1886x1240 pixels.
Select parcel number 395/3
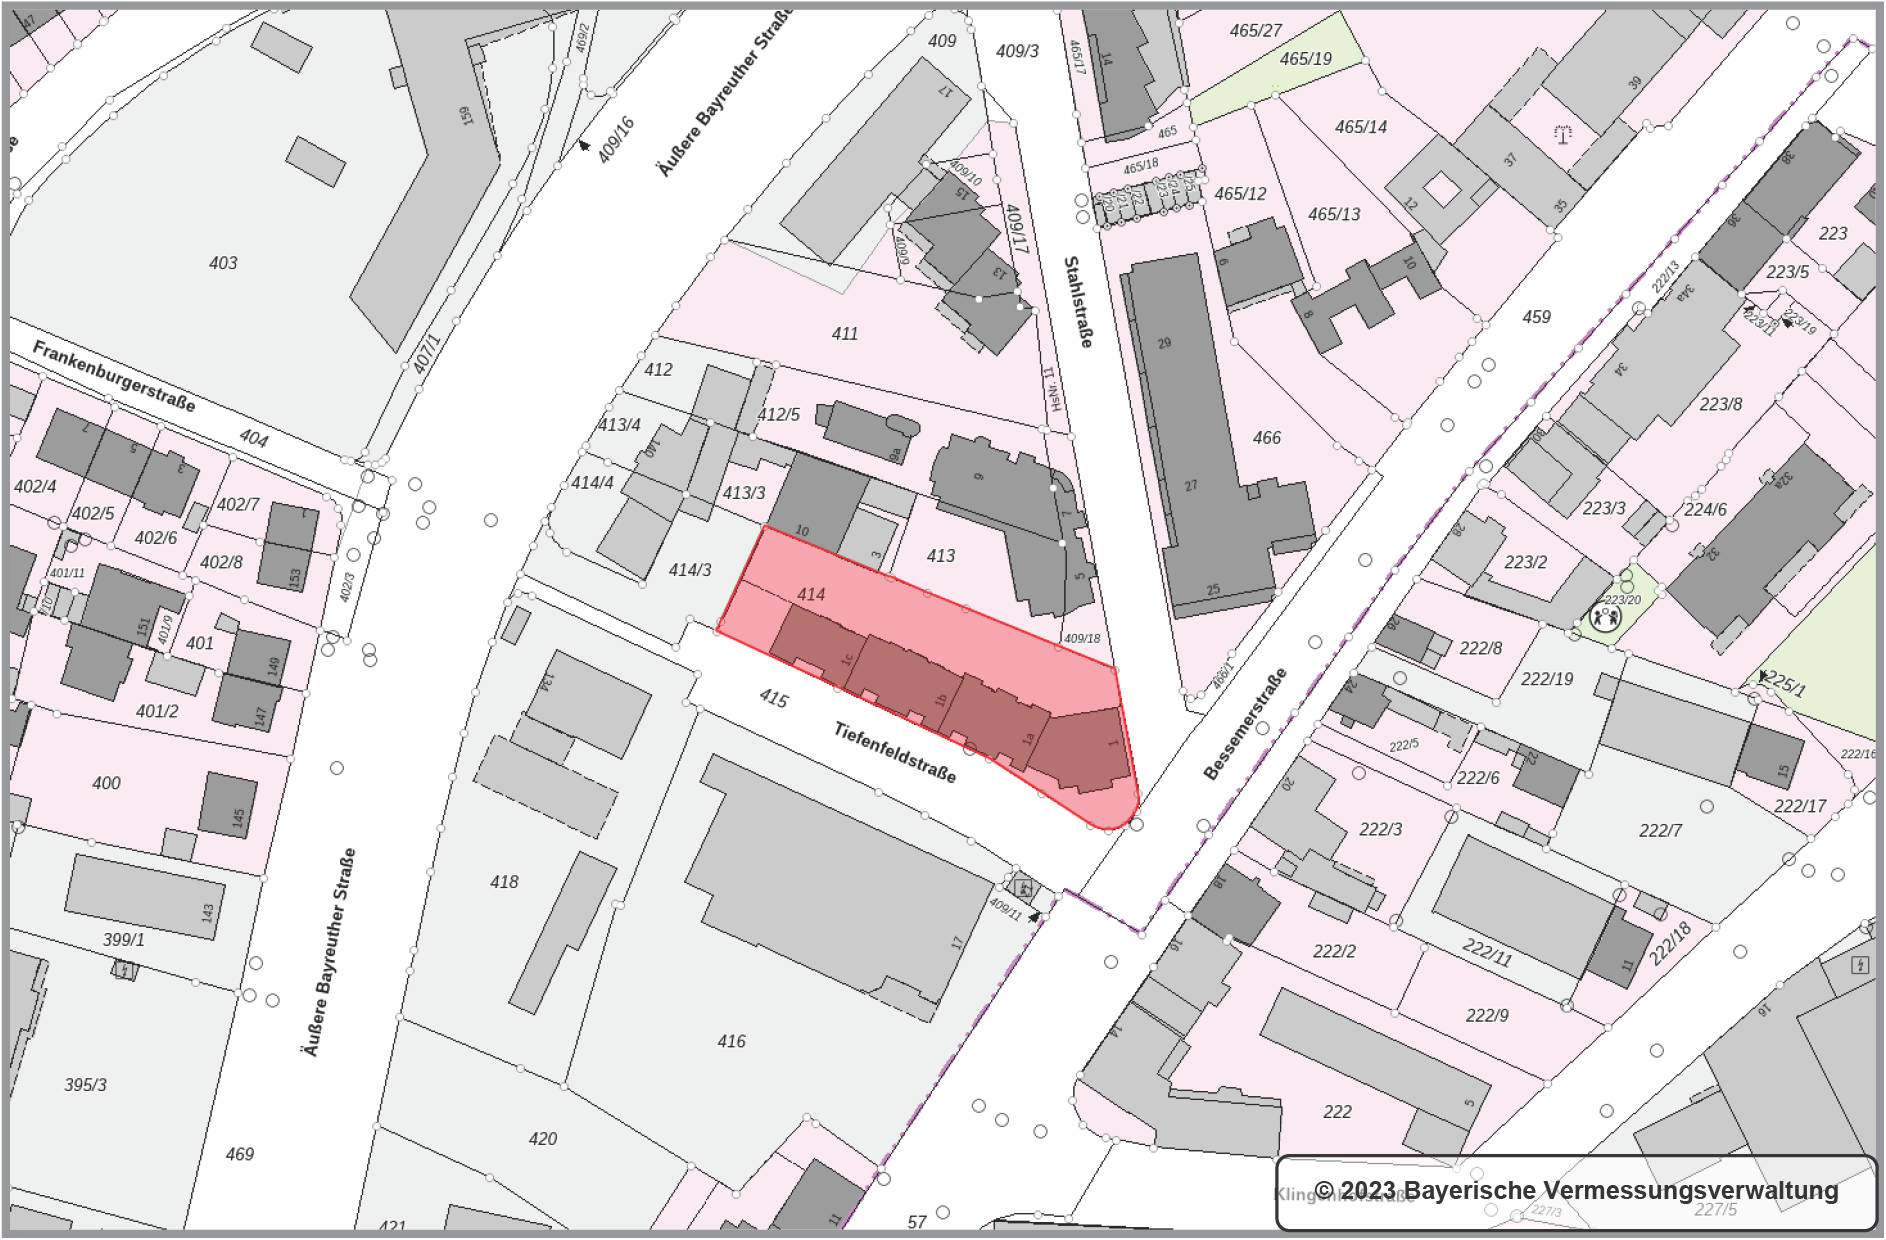pyautogui.click(x=85, y=1084)
